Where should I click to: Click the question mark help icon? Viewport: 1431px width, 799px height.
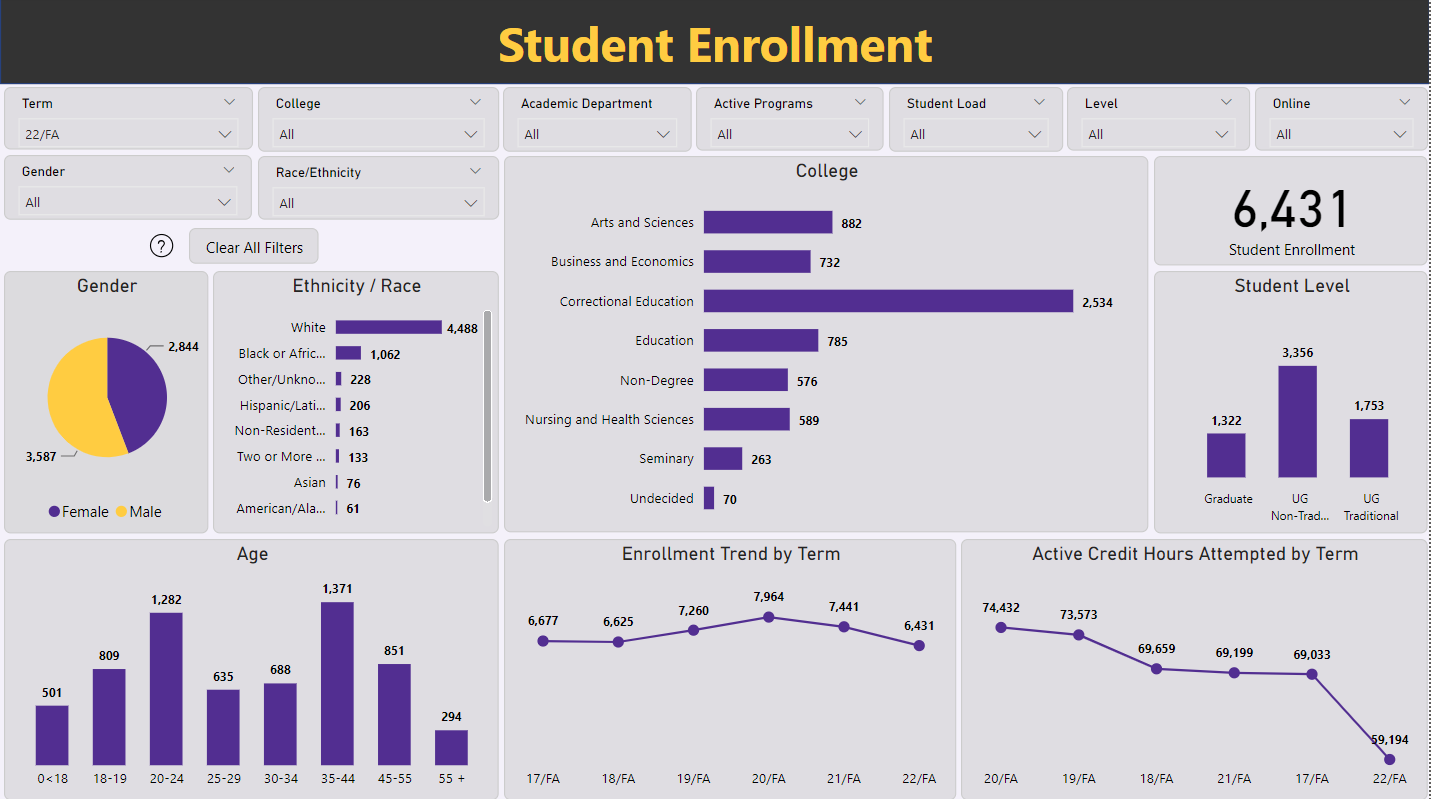pyautogui.click(x=161, y=247)
